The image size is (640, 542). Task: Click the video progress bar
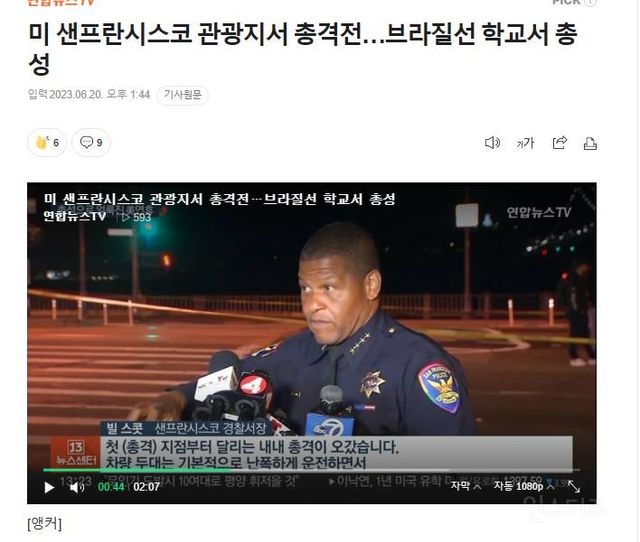(311, 470)
